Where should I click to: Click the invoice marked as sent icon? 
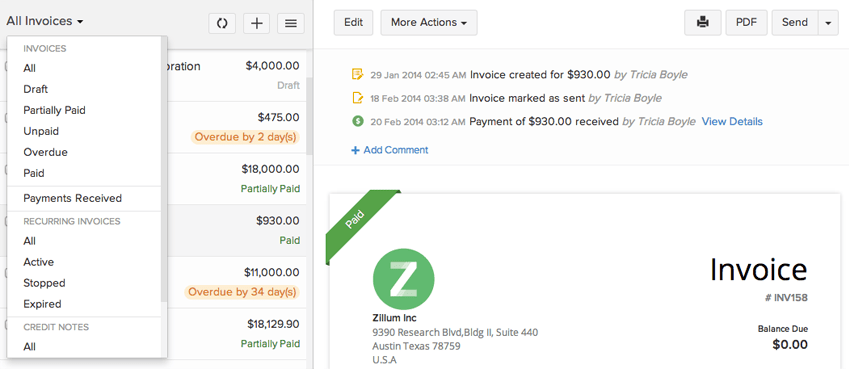tap(357, 98)
